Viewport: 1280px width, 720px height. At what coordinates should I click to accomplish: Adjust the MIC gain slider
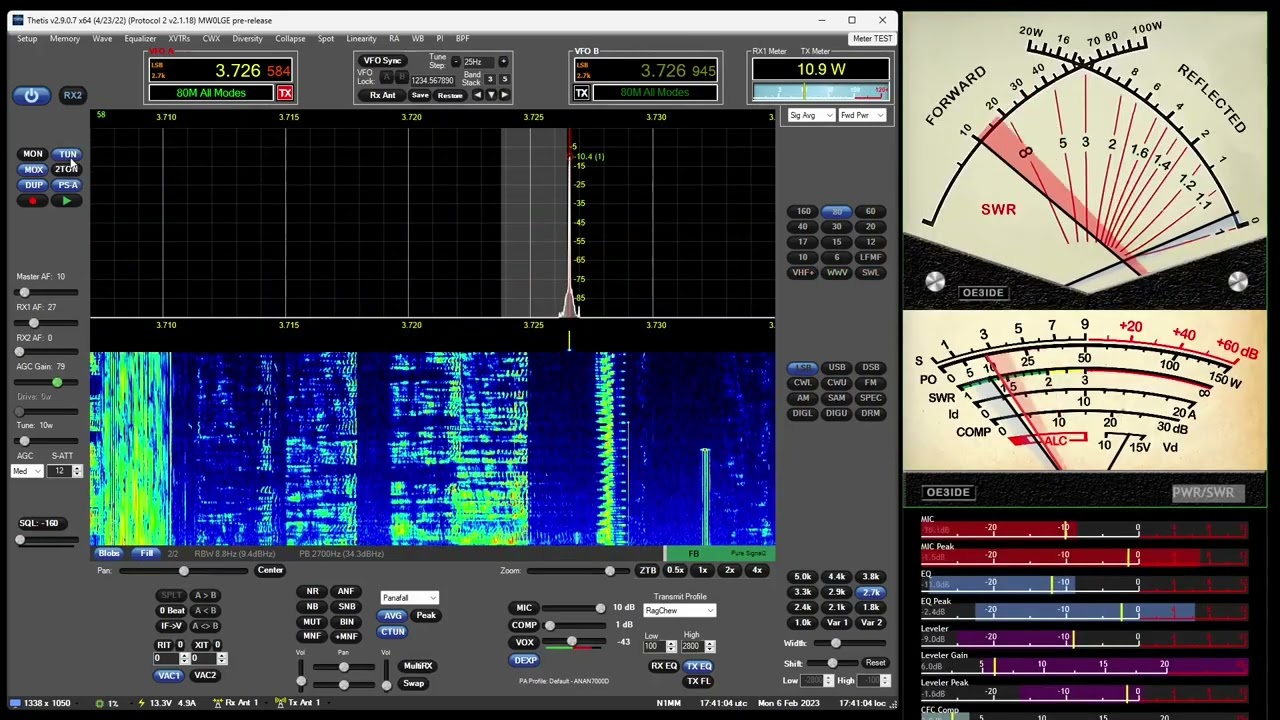coord(574,608)
